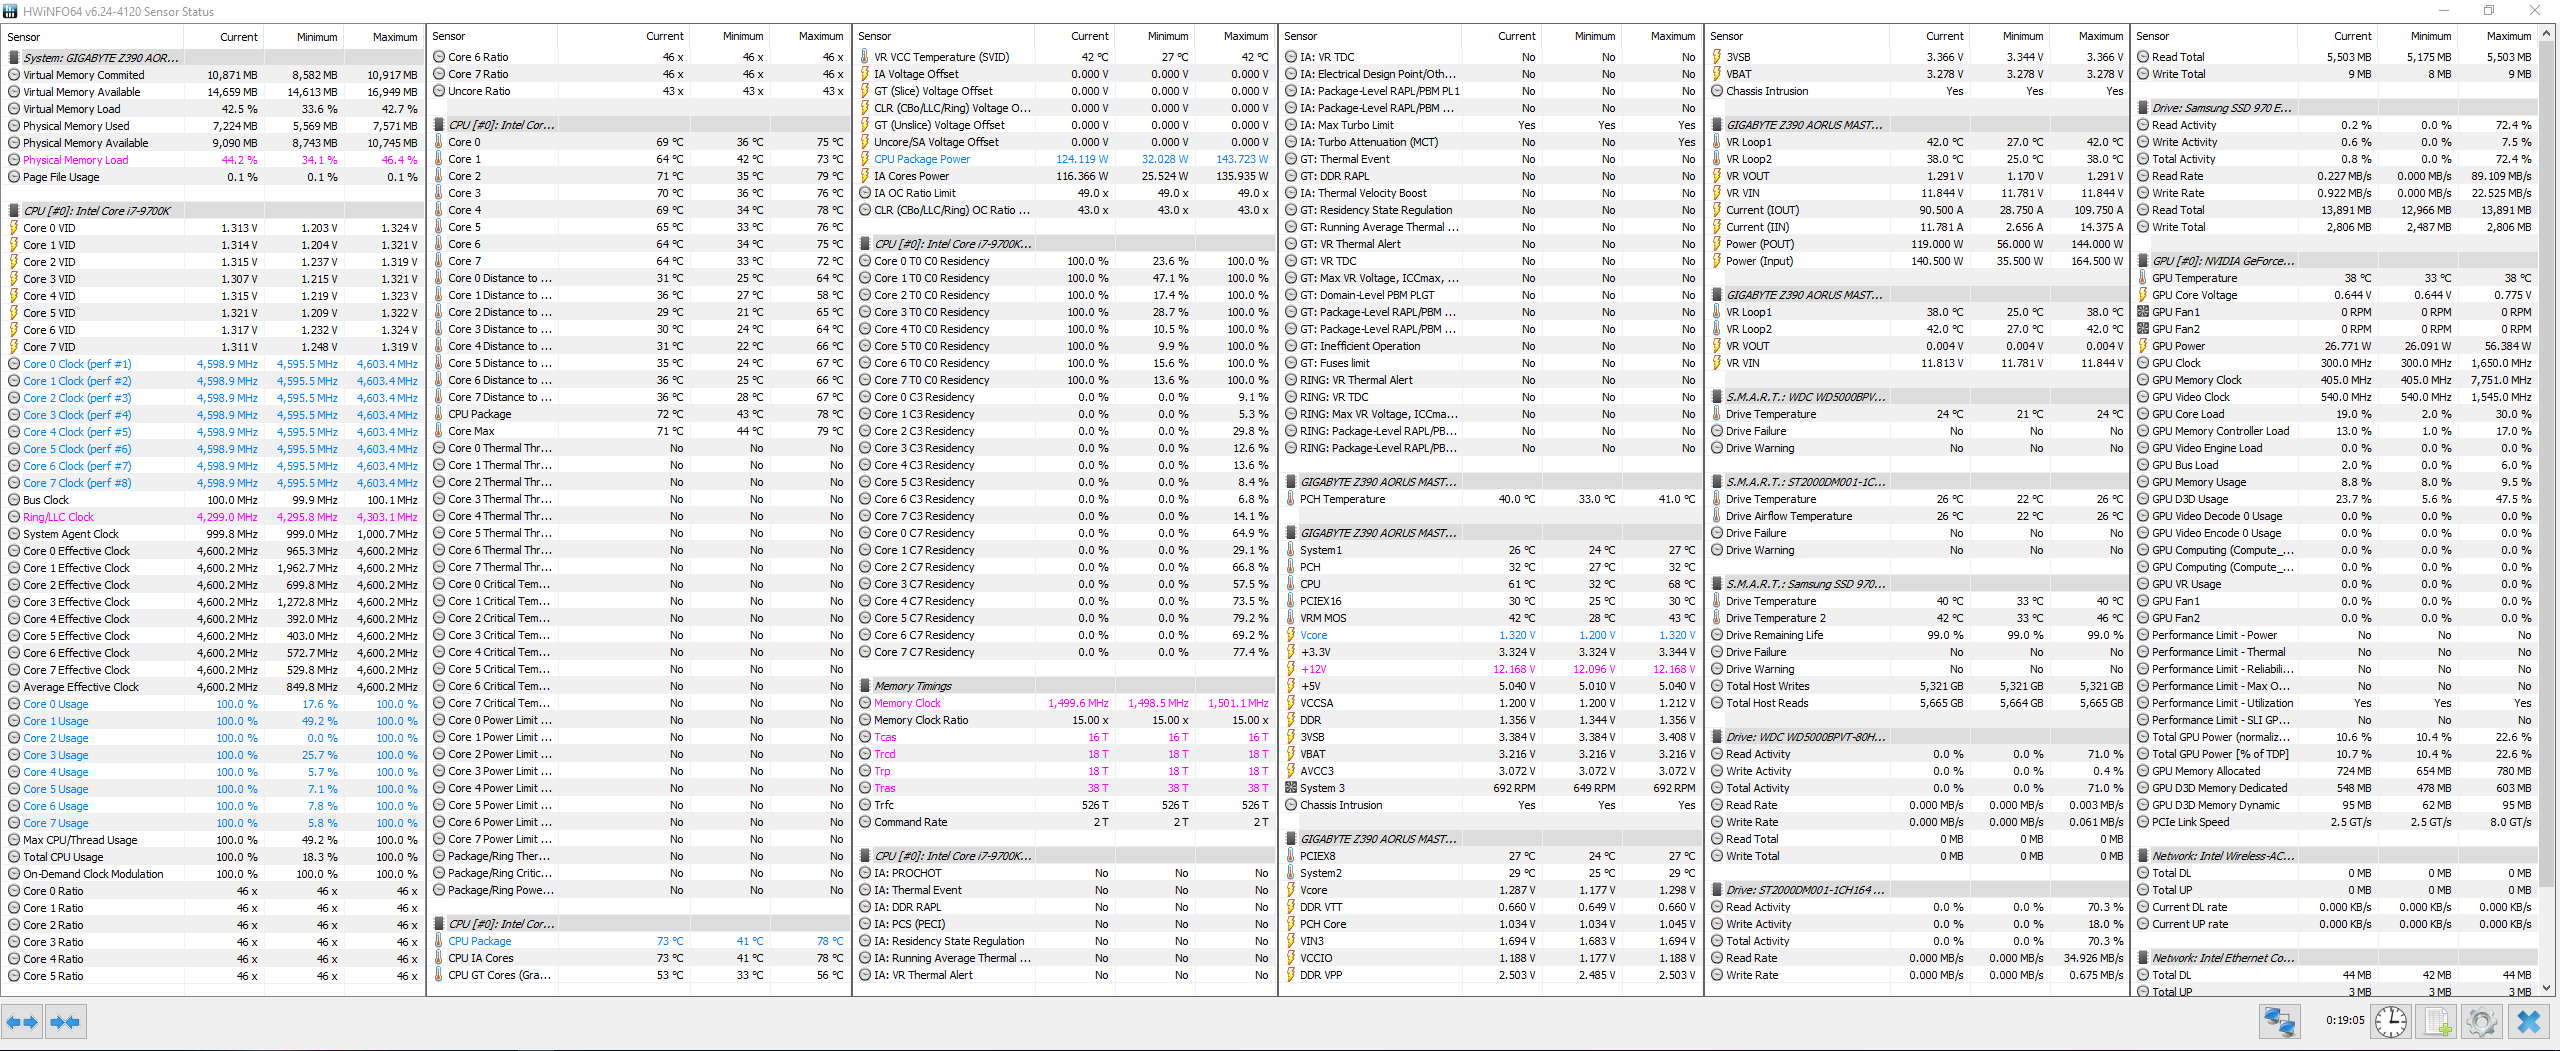Select the CPU IA Cores row label
Screen dimensions: 2560x1051
click(x=481, y=958)
